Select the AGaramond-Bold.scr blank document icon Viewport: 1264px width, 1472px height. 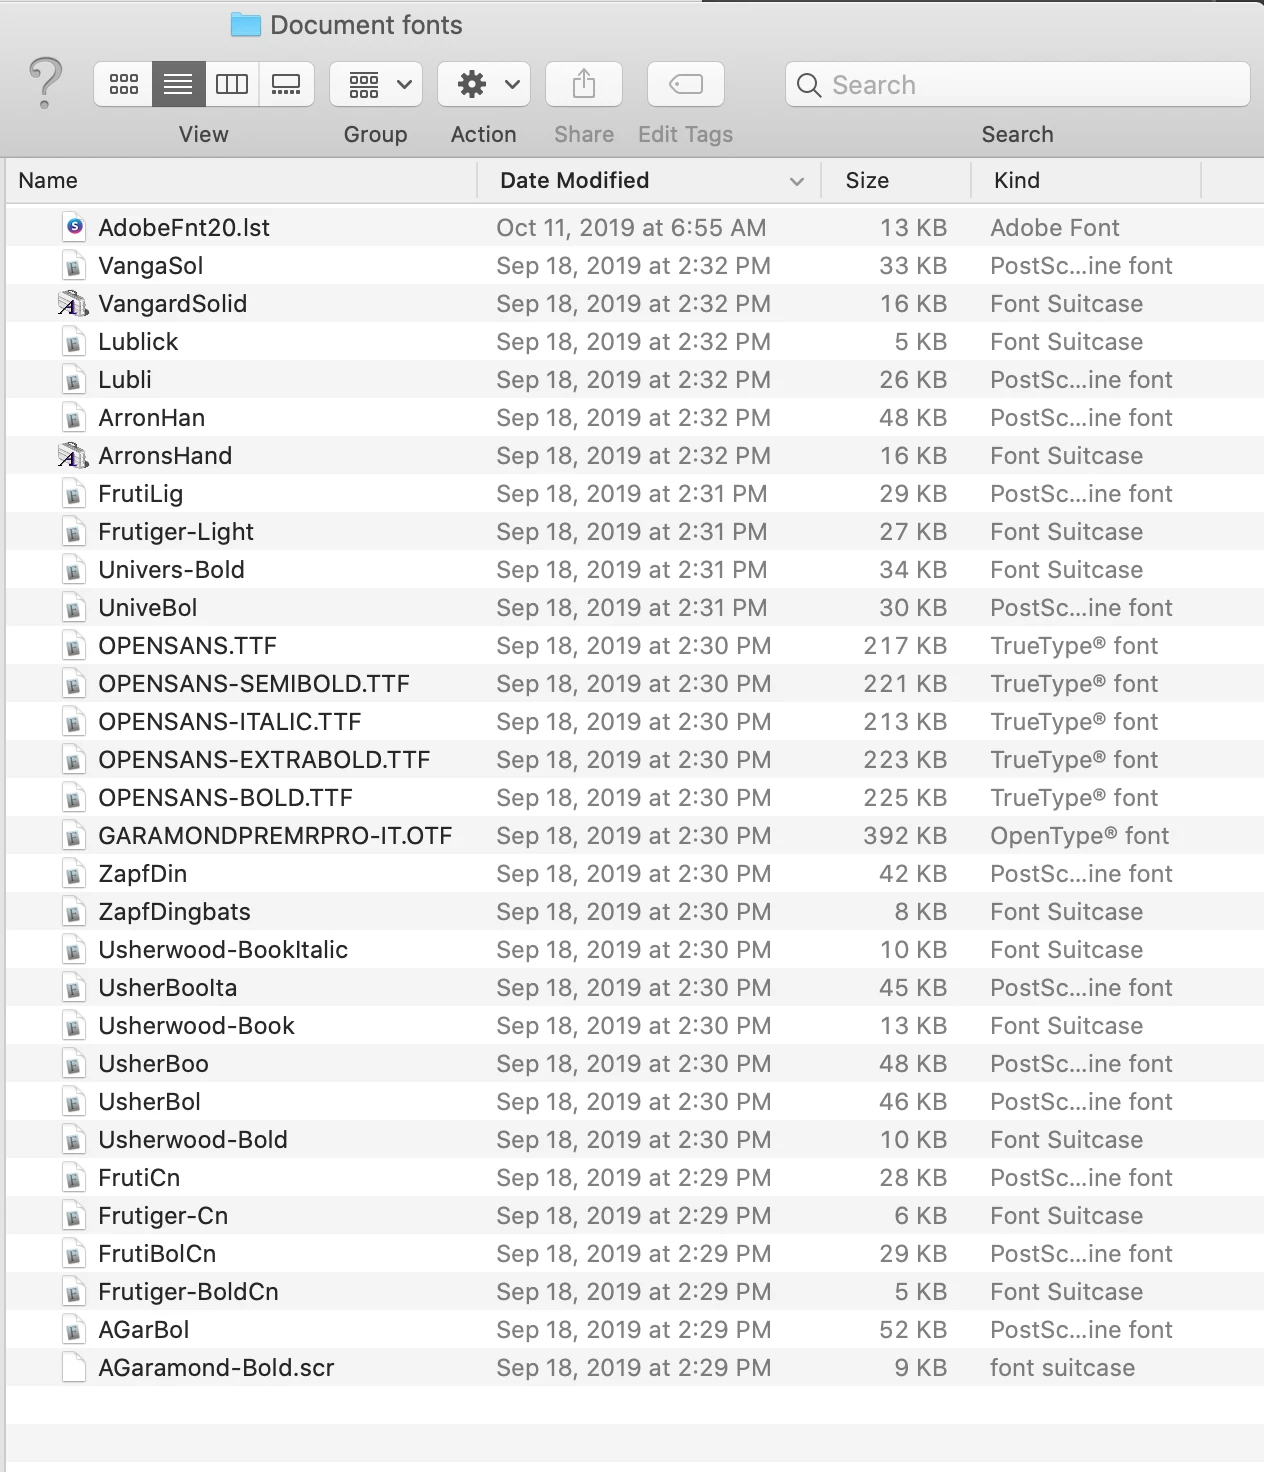coord(74,1367)
